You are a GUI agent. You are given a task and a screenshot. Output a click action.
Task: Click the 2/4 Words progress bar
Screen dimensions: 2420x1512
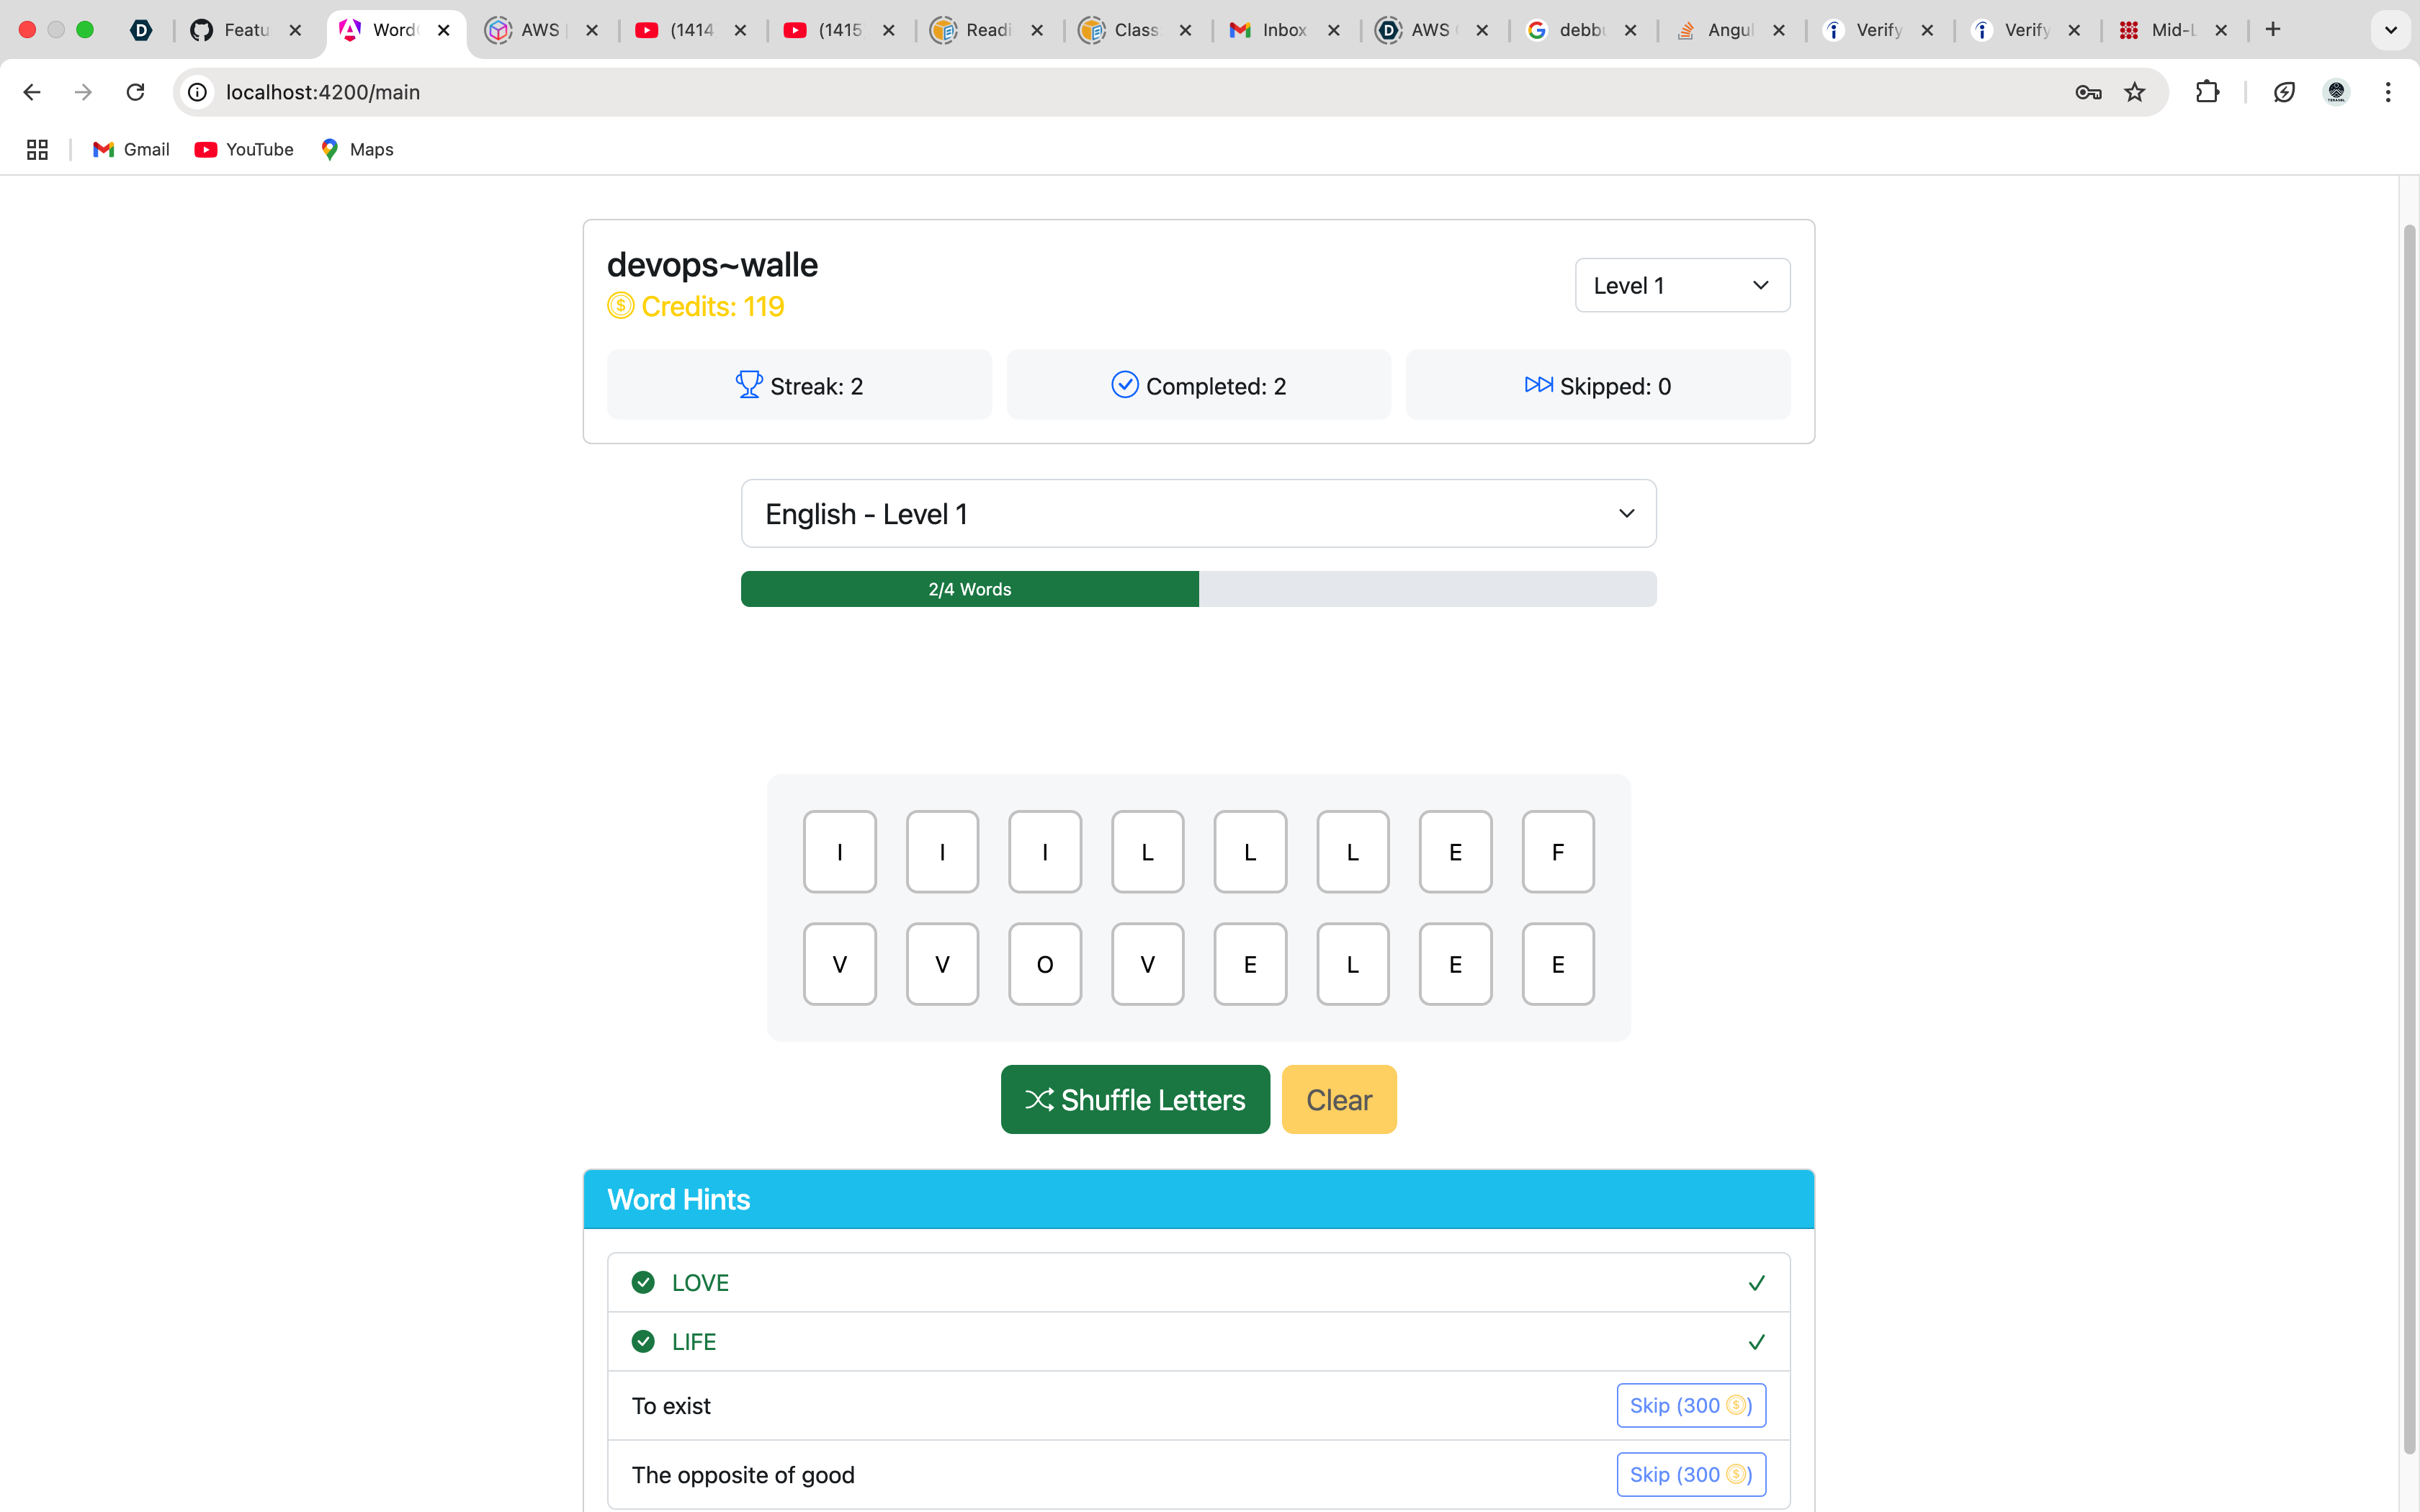click(x=1198, y=589)
